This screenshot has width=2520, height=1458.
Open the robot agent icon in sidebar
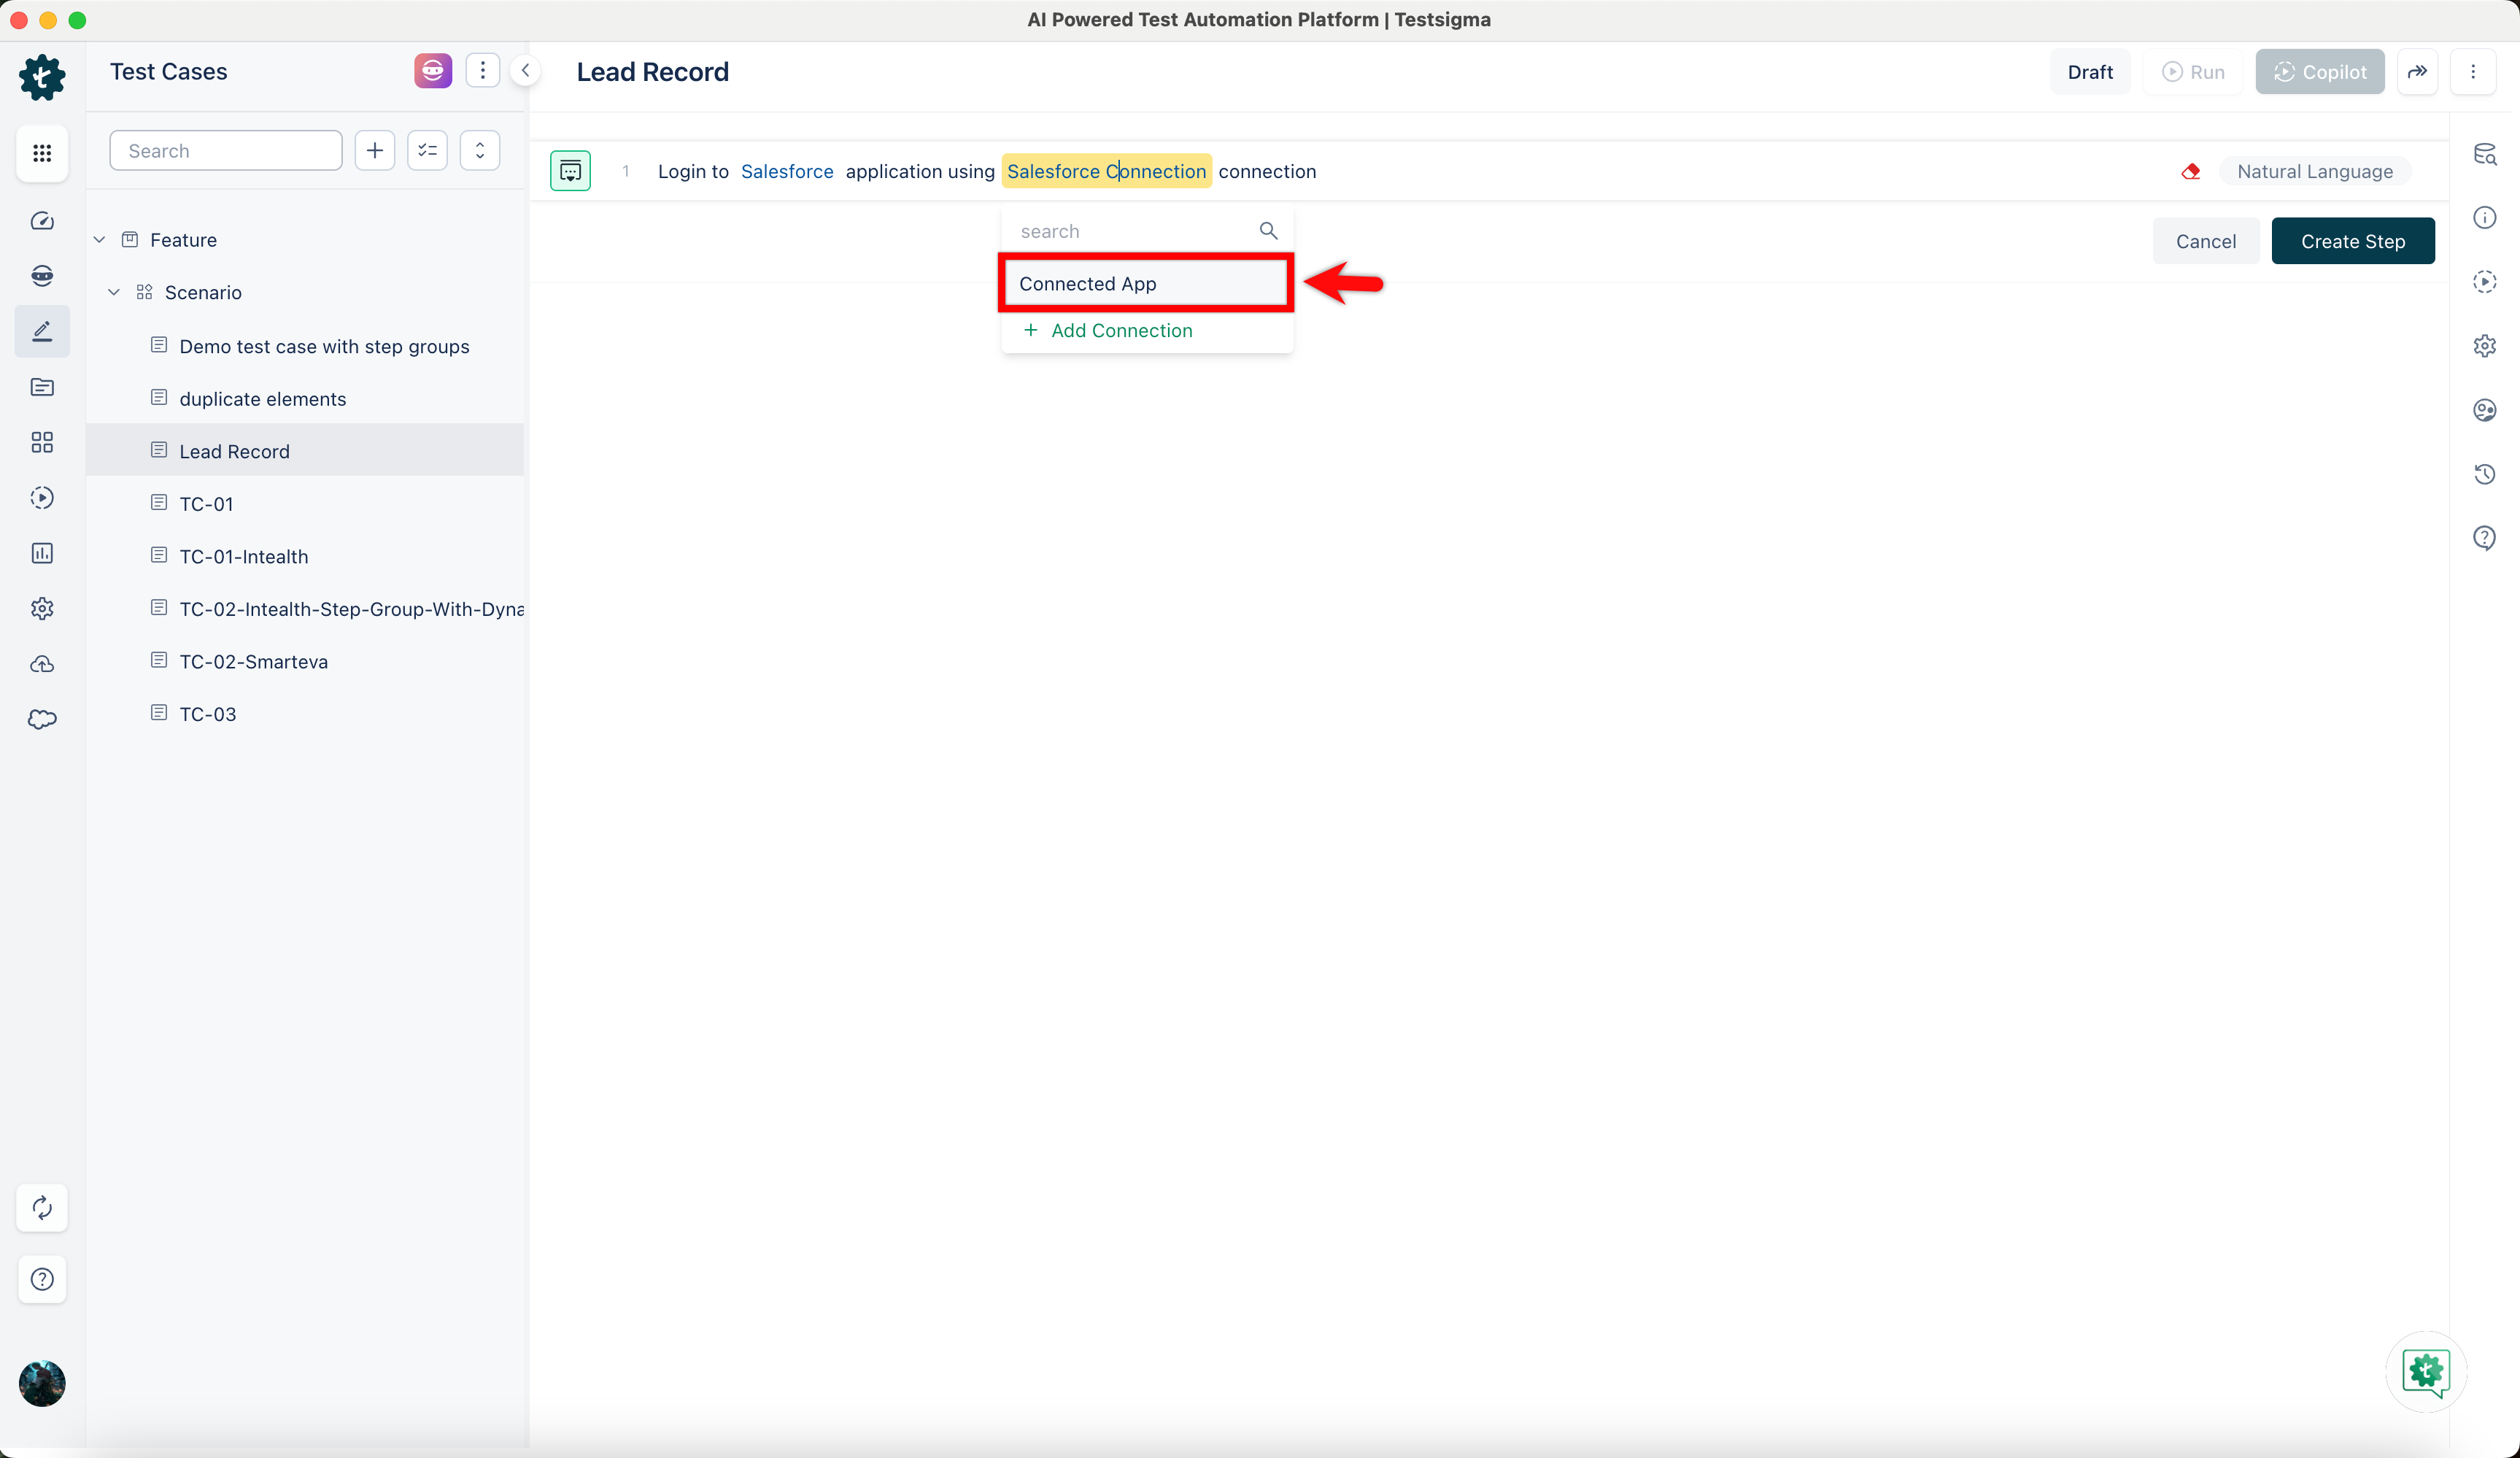(42, 276)
